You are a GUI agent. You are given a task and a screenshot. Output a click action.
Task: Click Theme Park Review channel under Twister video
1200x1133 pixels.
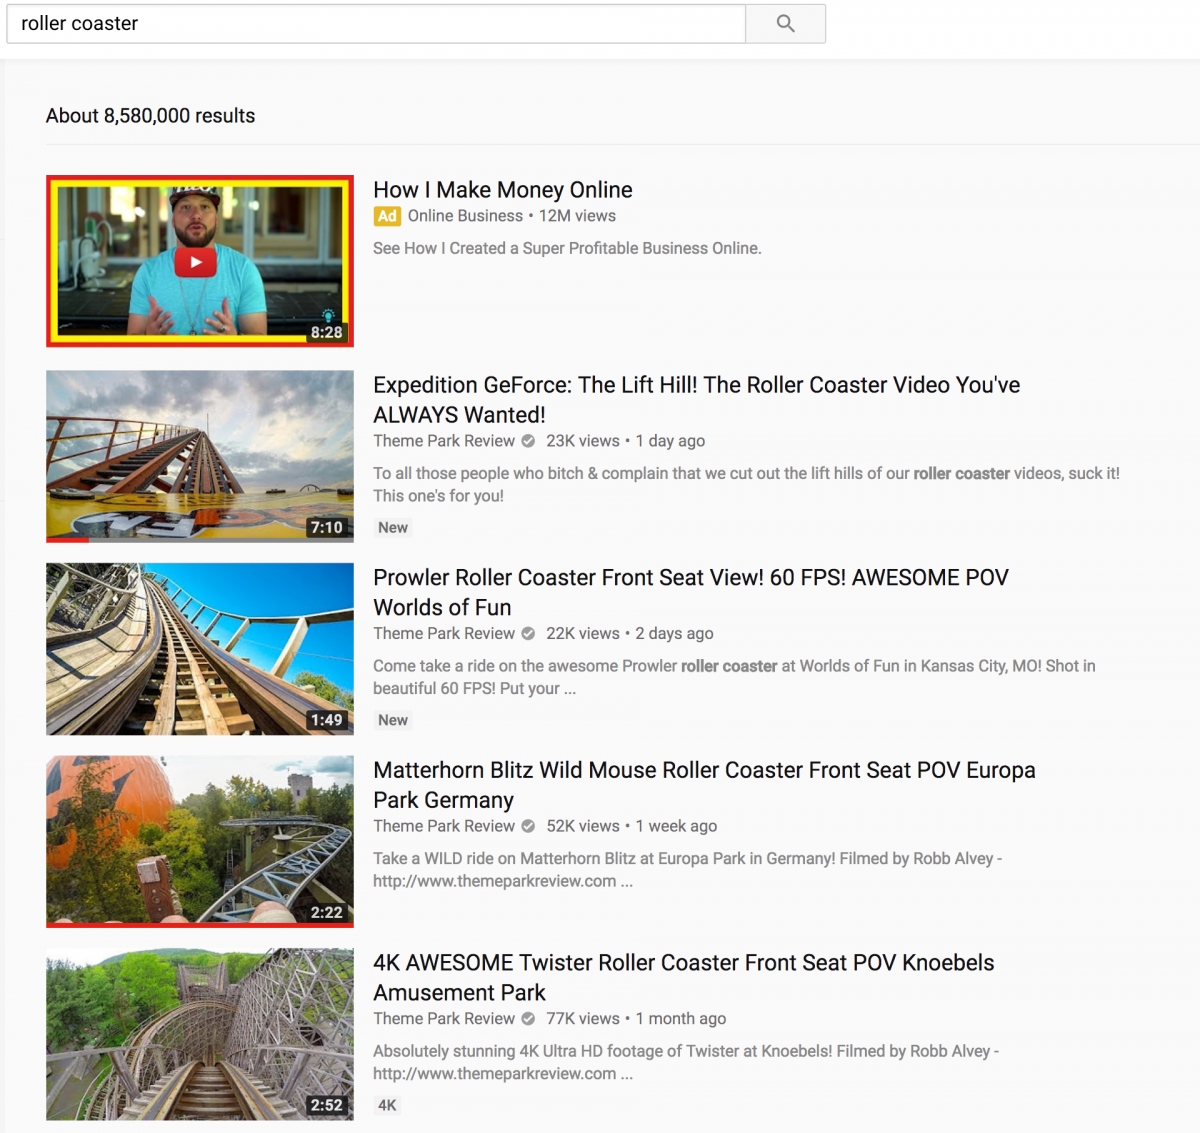[444, 1019]
